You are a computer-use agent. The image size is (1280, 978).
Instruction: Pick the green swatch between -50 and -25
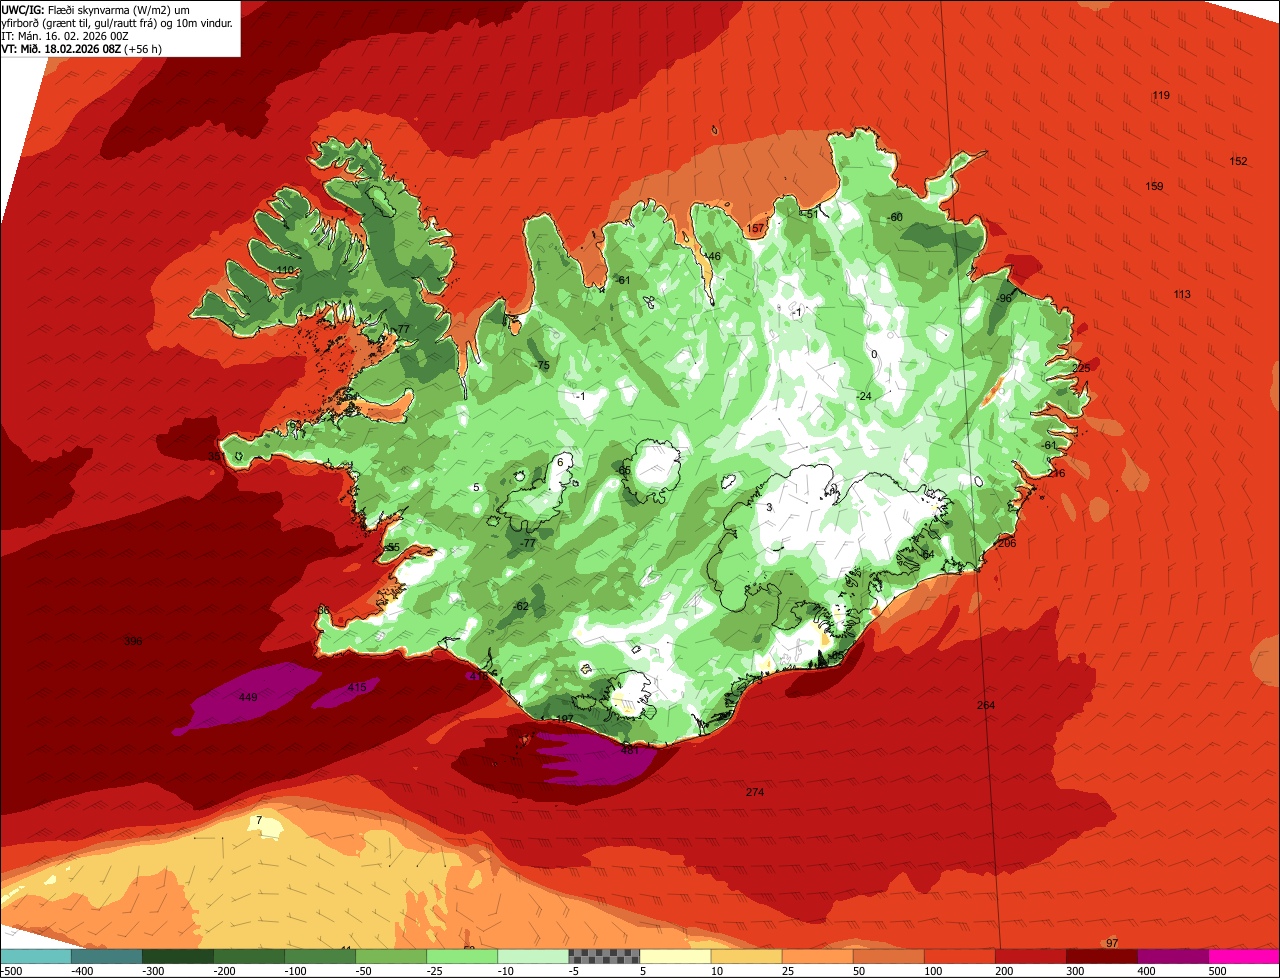pos(390,957)
